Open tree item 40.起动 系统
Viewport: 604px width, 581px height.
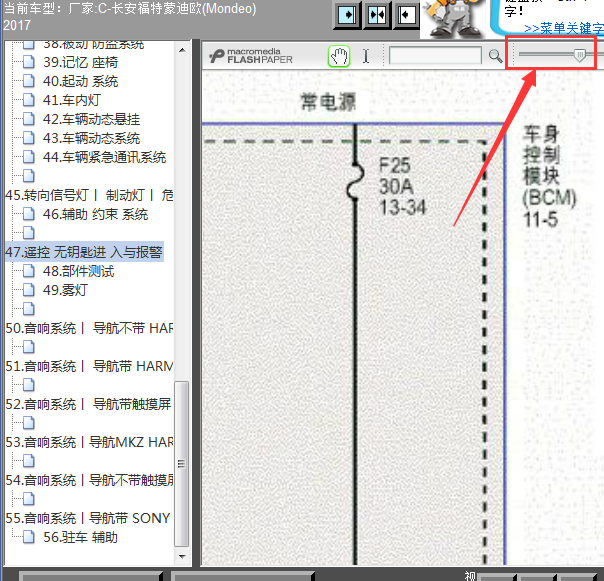(x=80, y=81)
